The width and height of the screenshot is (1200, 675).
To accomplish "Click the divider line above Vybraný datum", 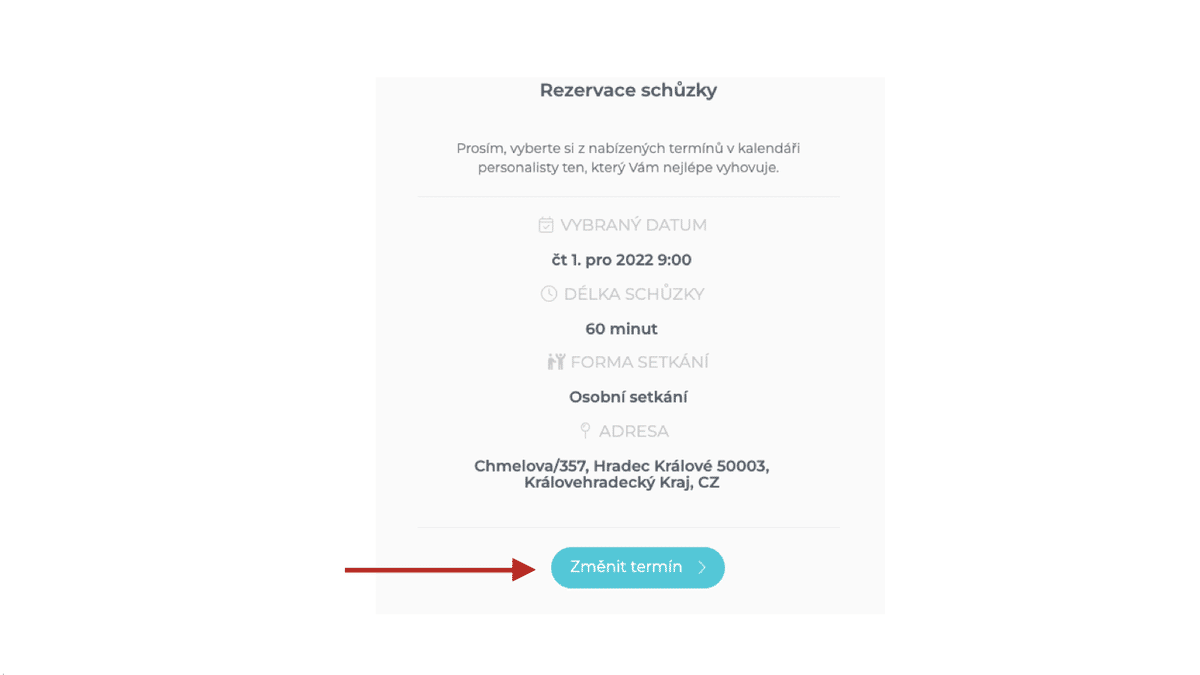I will point(628,197).
